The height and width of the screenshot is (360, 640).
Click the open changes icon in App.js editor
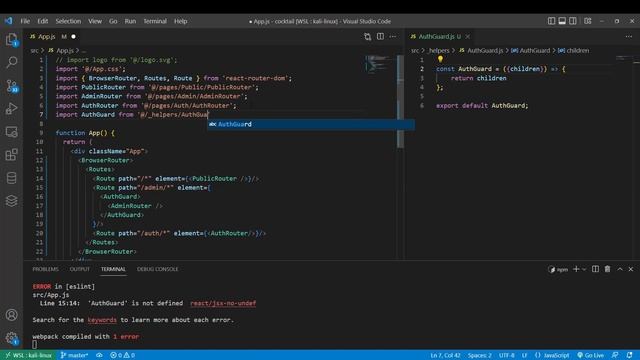367,37
